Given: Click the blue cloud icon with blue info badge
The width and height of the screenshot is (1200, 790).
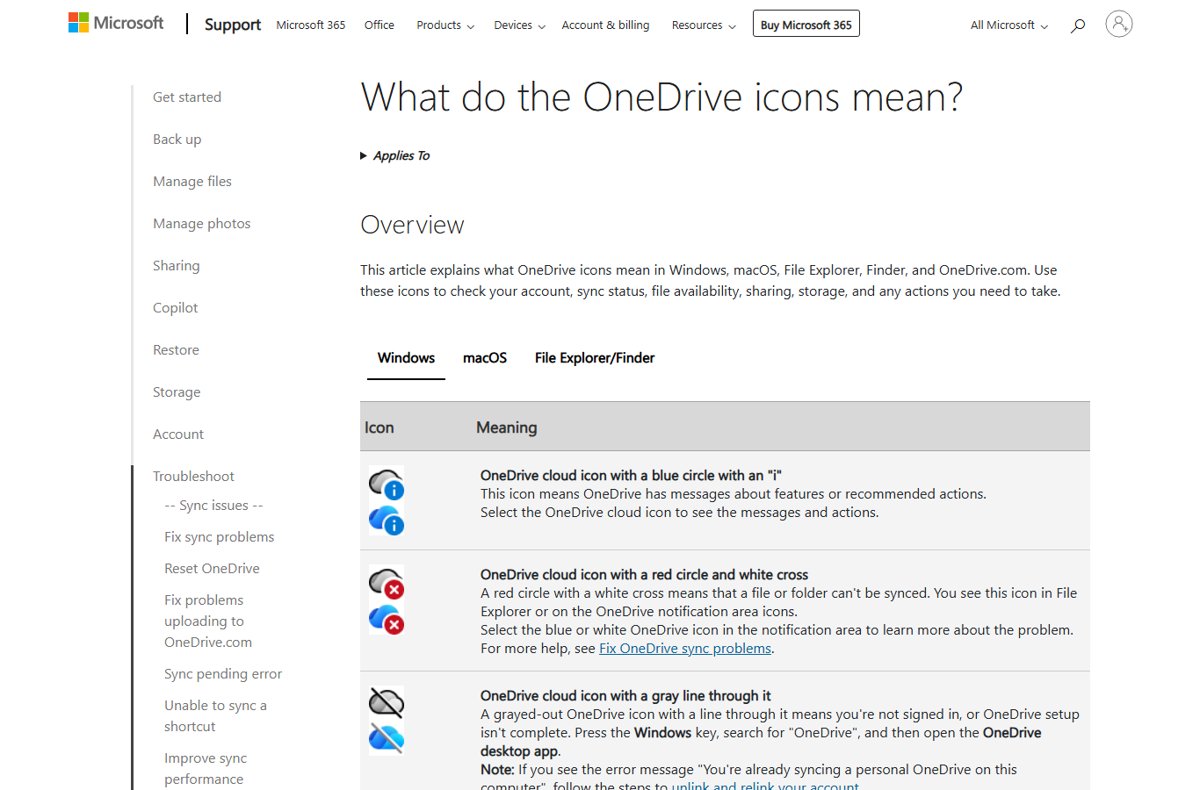Looking at the screenshot, I should coord(386,519).
